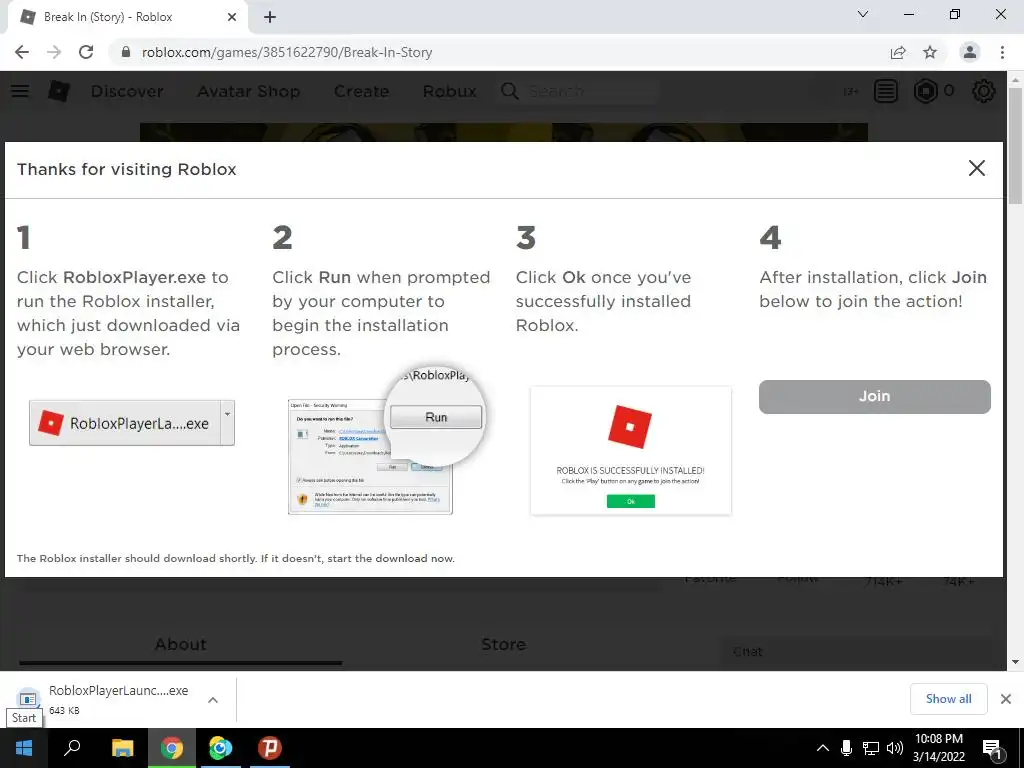Screen dimensions: 1024x768
Task: Open the Roblox notifications feed icon
Action: (x=886, y=91)
